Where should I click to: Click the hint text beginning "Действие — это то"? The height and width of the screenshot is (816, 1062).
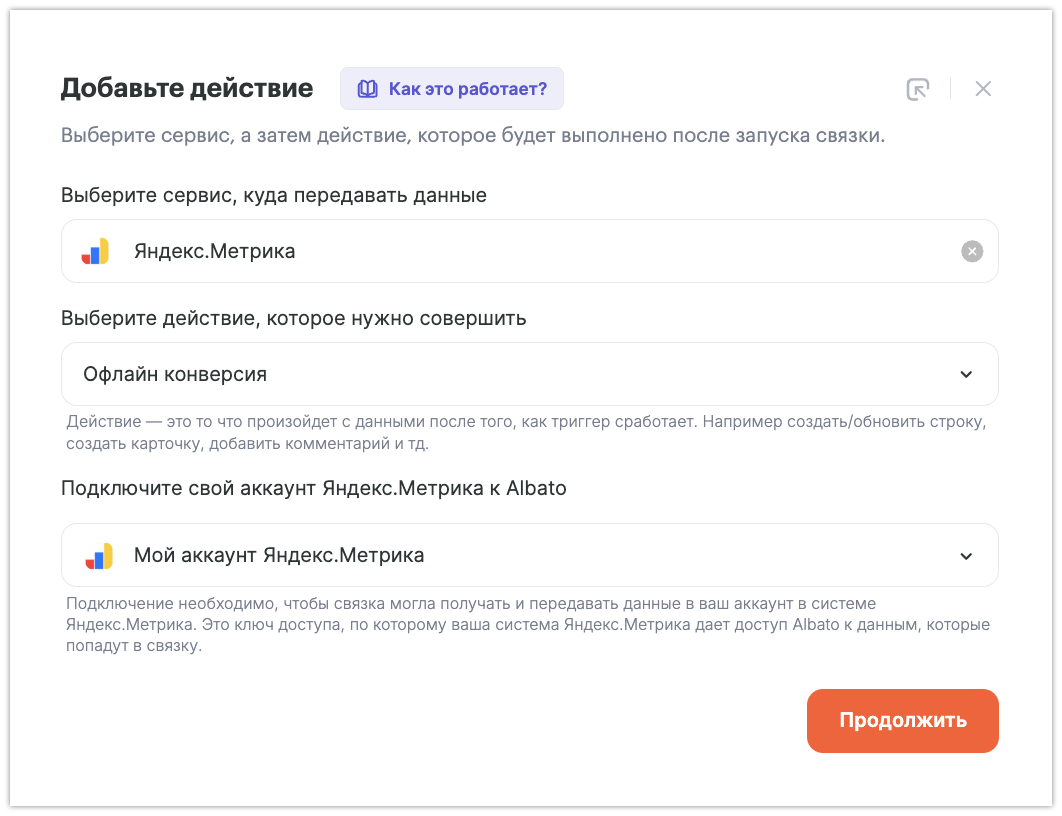coord(527,432)
